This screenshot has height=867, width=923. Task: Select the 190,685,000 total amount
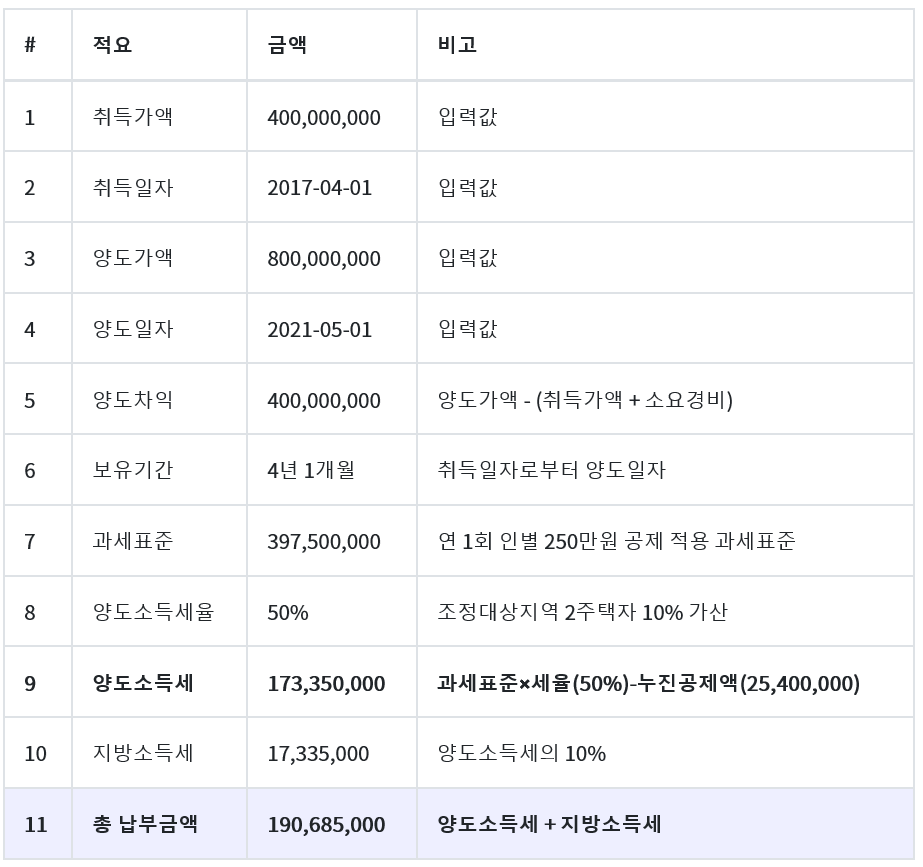326,824
